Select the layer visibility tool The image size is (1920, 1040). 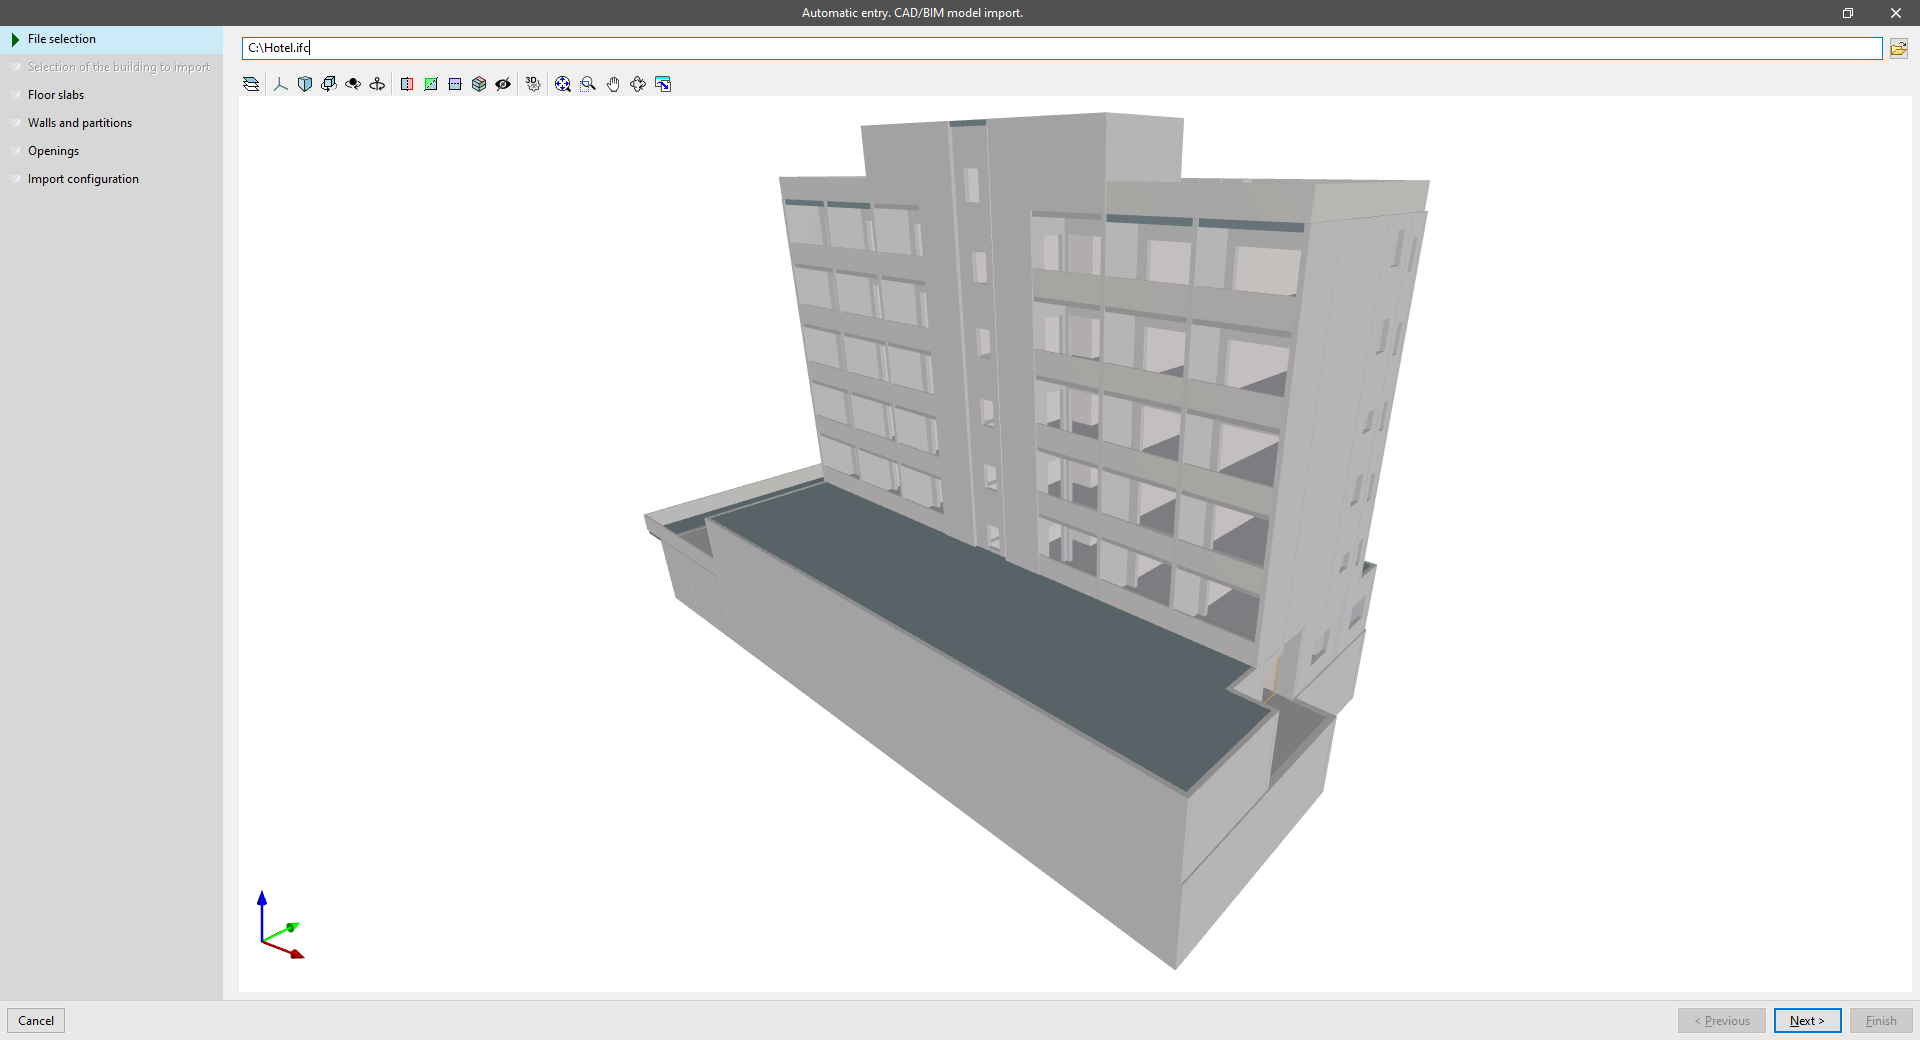click(x=250, y=84)
